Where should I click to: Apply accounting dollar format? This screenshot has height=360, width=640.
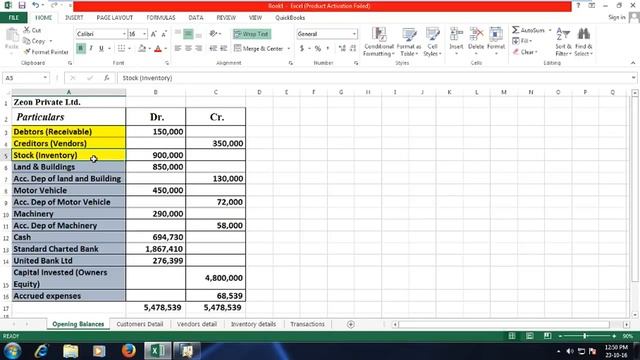click(302, 48)
